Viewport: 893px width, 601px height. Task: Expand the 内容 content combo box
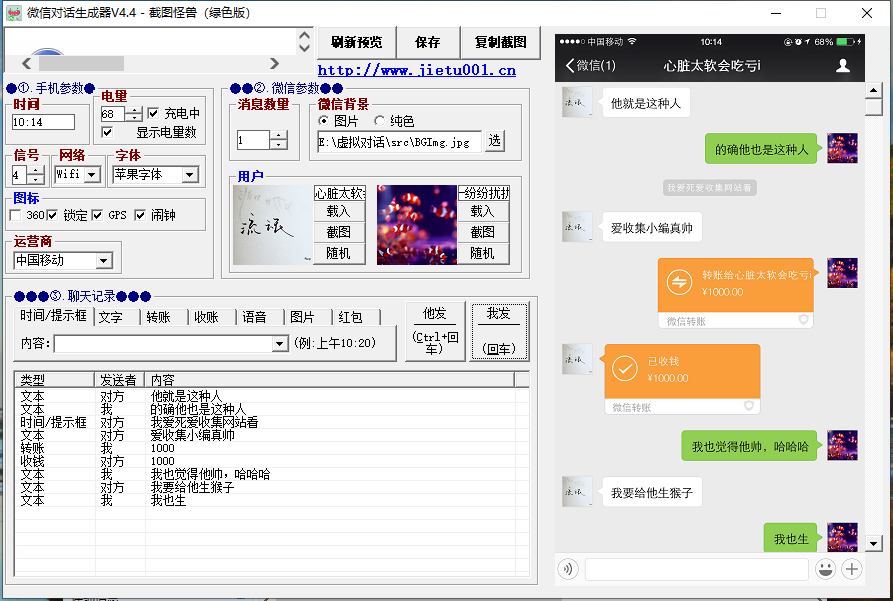coord(279,344)
